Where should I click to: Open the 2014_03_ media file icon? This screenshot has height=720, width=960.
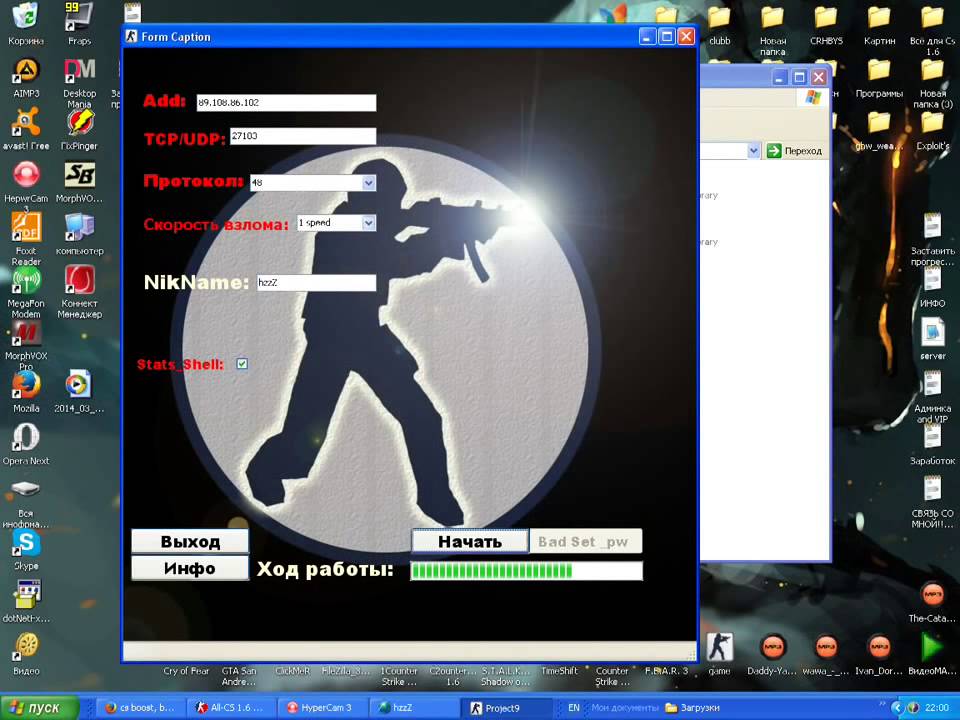tap(78, 386)
